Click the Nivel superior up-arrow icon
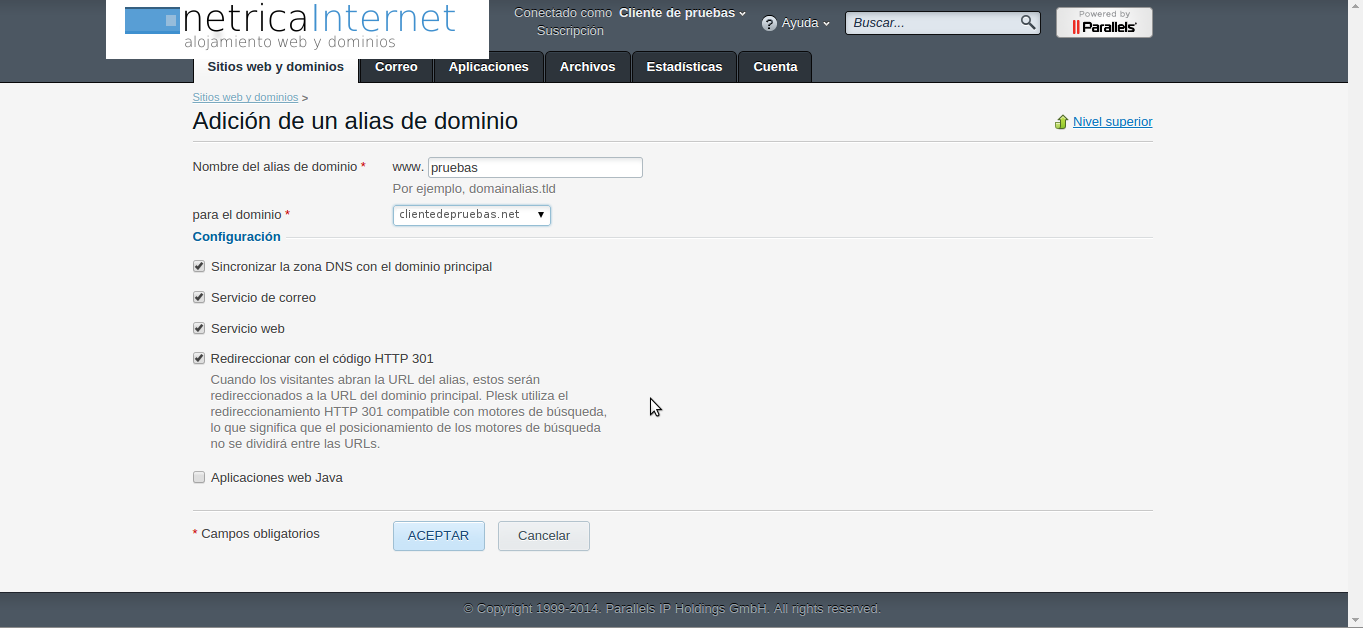The width and height of the screenshot is (1363, 628). (1061, 122)
